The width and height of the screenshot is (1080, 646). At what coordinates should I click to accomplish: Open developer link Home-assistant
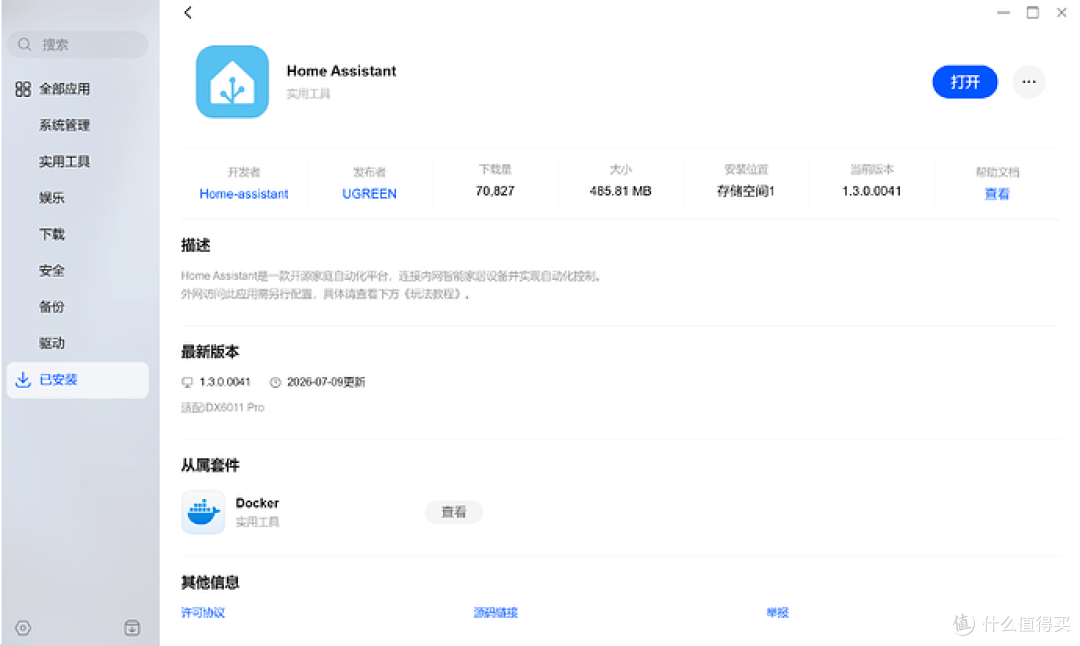[x=244, y=194]
